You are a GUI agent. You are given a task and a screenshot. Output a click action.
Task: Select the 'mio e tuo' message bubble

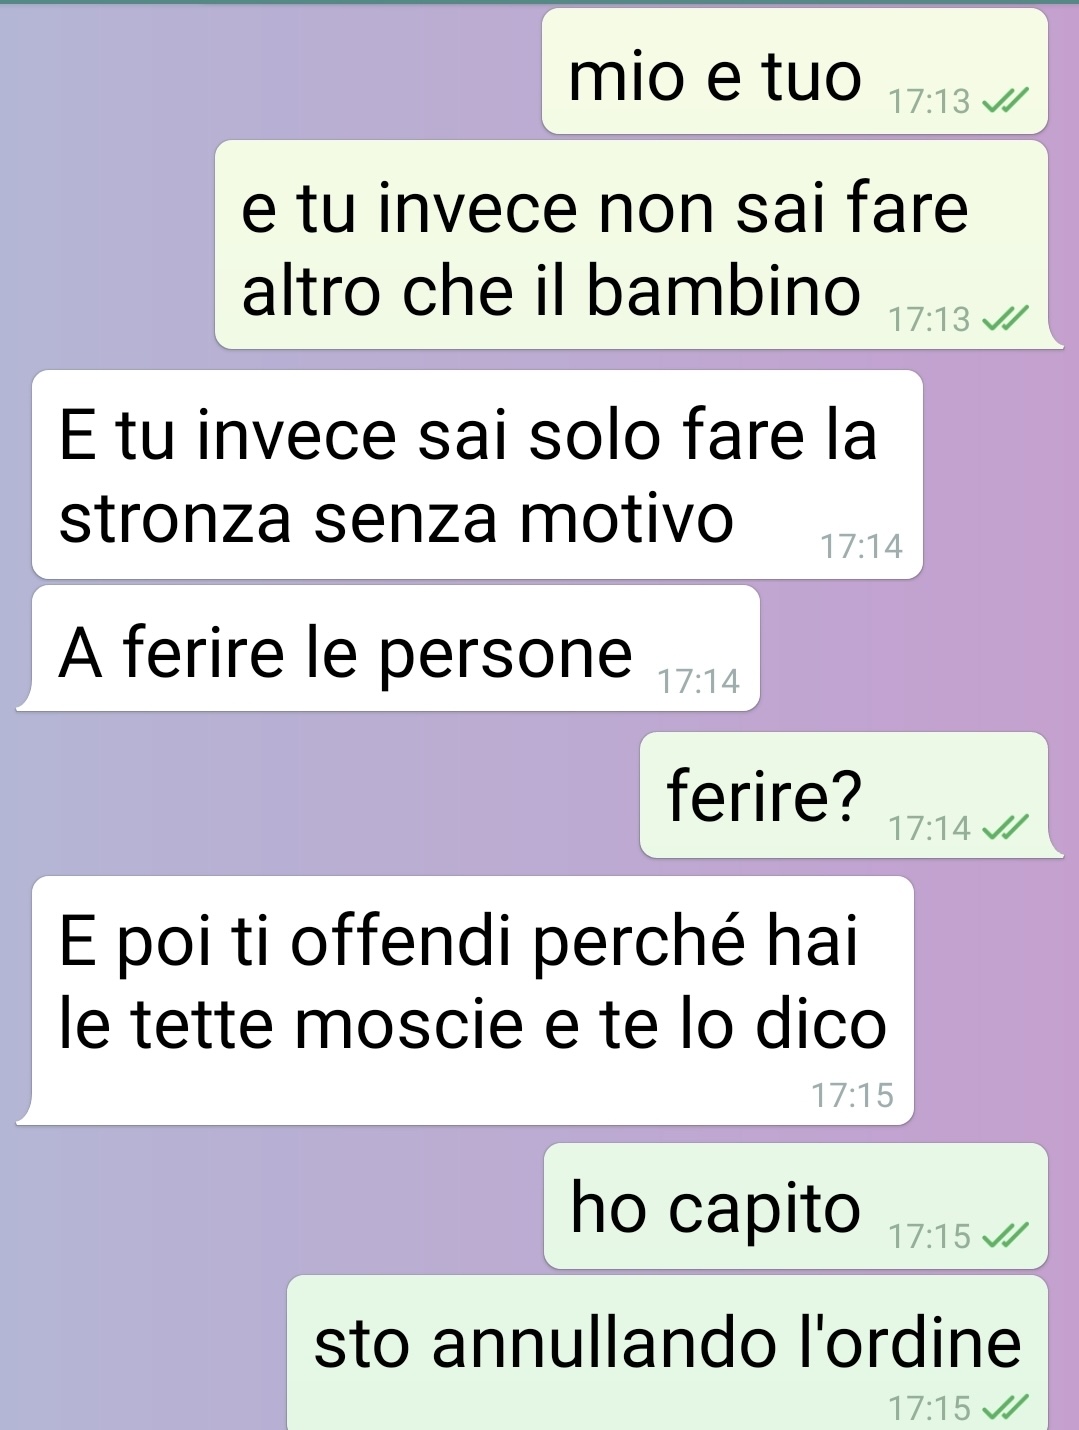[x=795, y=71]
